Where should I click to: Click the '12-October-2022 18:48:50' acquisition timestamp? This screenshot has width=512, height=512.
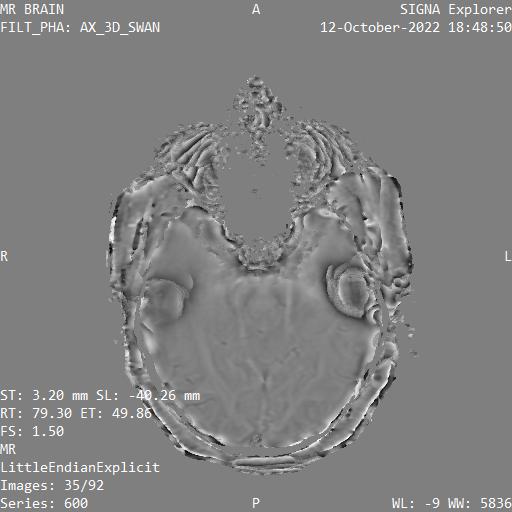(x=416, y=27)
